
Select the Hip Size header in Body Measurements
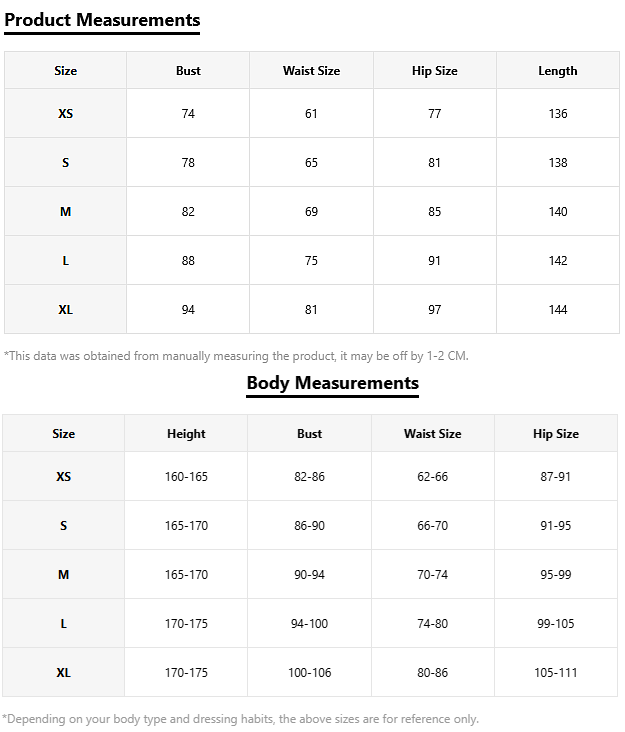click(555, 434)
